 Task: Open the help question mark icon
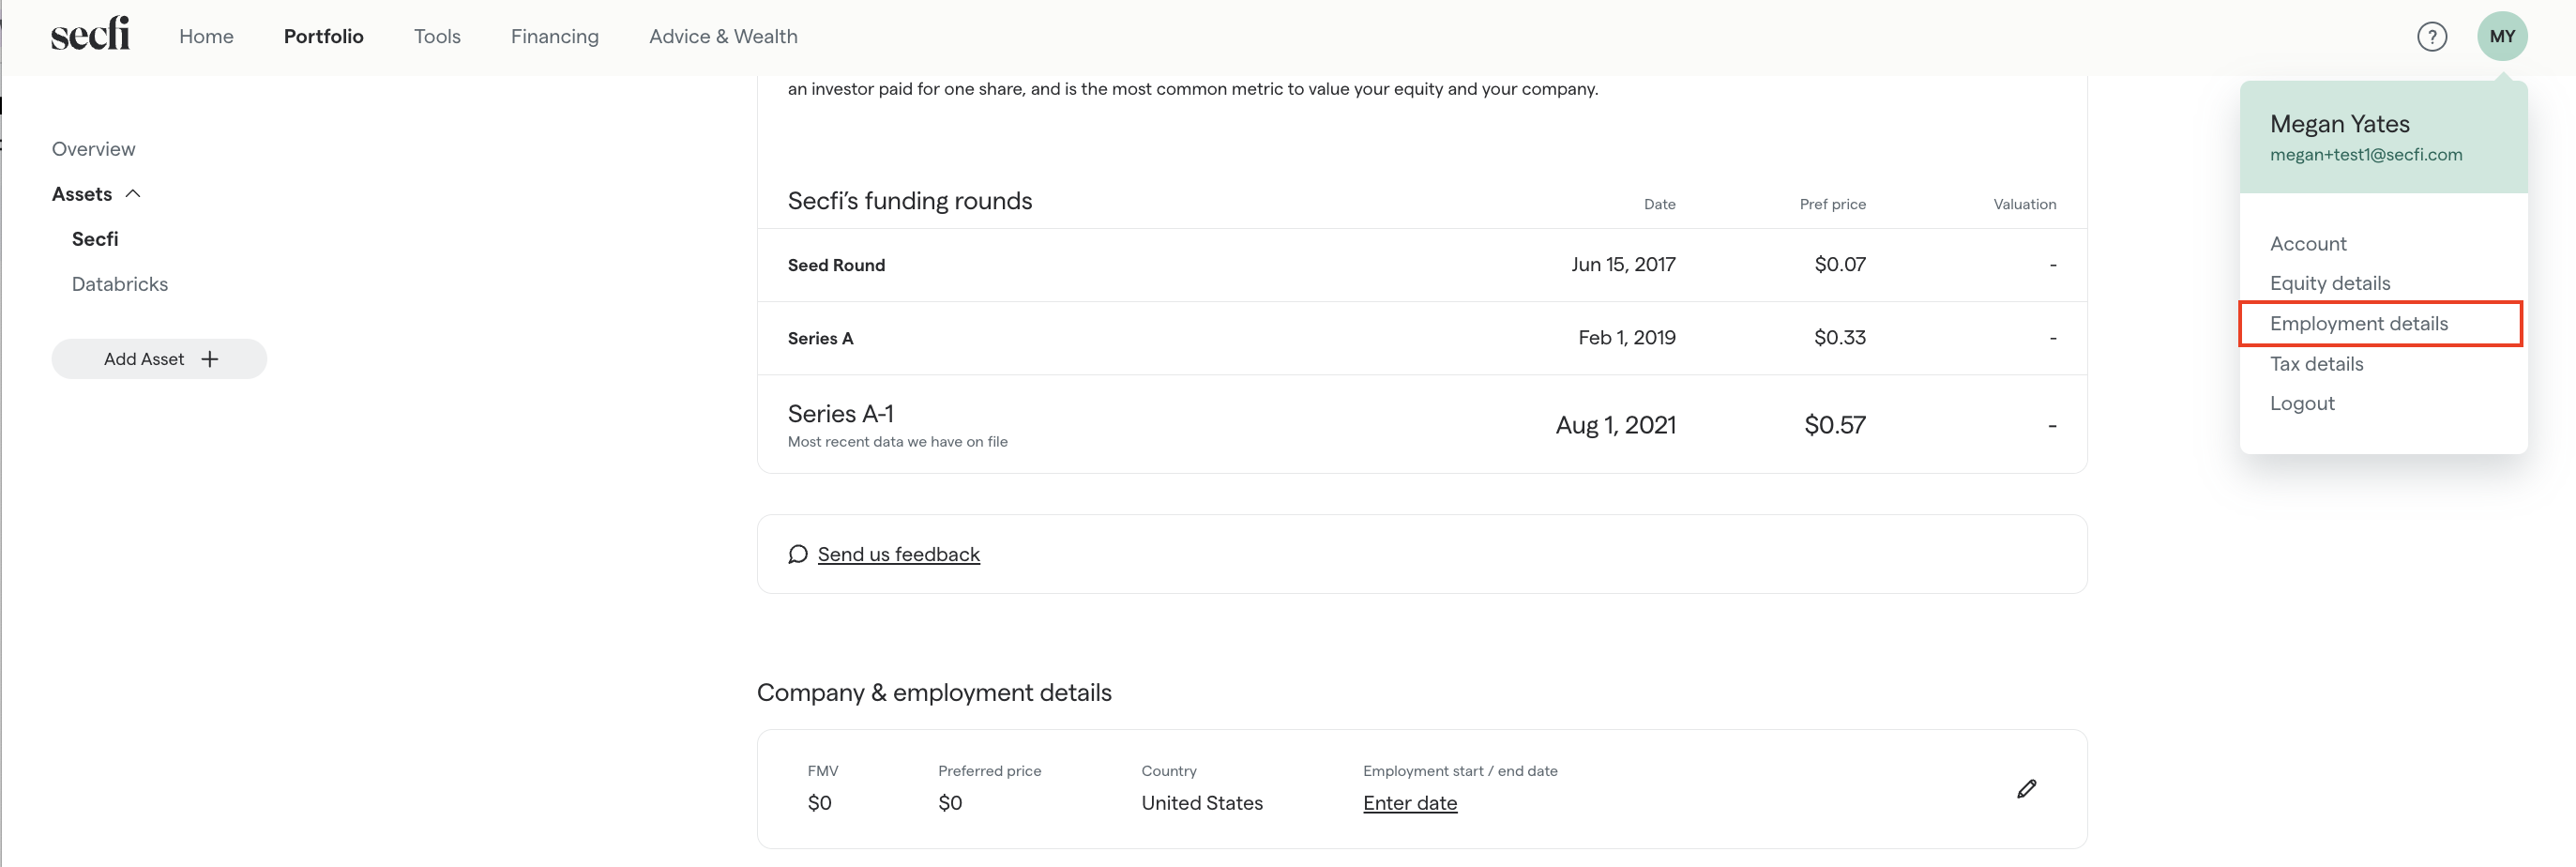(2431, 37)
